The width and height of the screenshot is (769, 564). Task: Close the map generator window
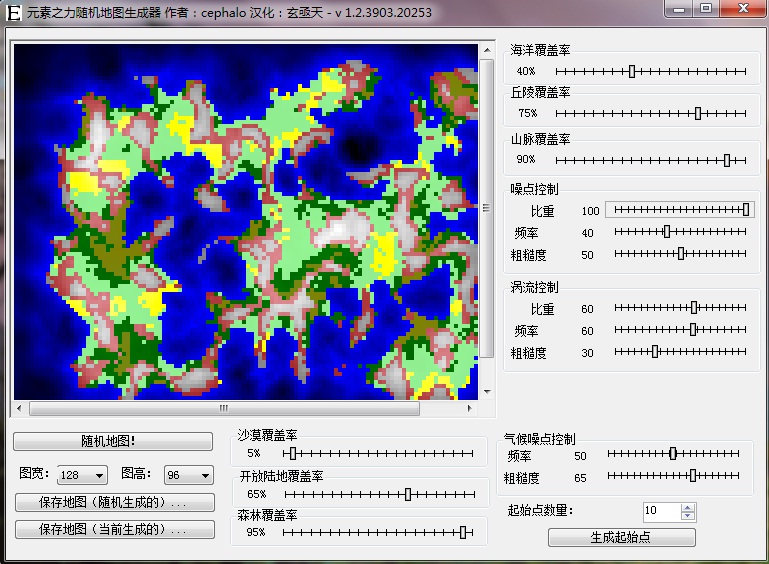(x=743, y=9)
